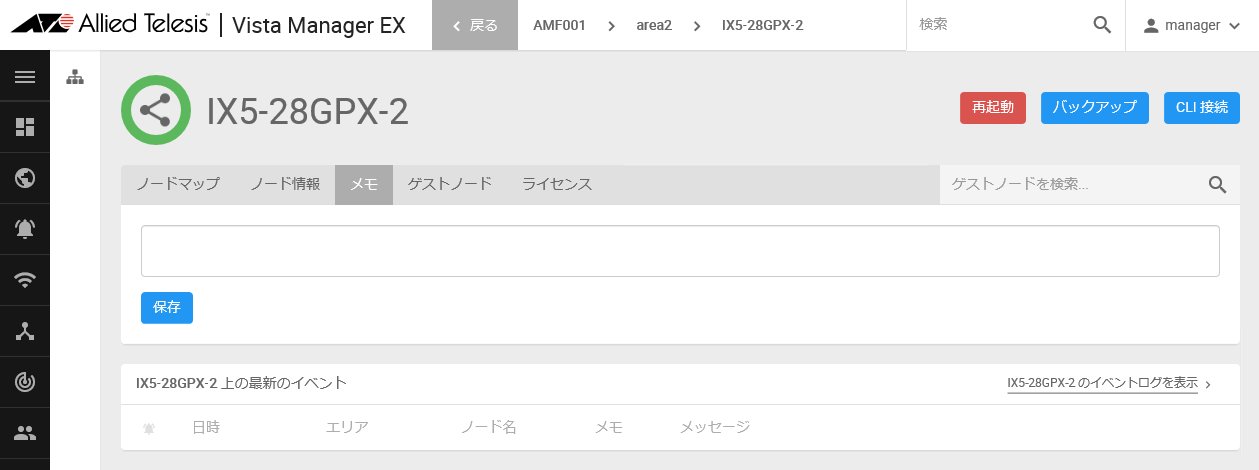The height and width of the screenshot is (470, 1259).
Task: Open the wireless Wi-Fi icon in sidebar
Action: click(x=25, y=280)
